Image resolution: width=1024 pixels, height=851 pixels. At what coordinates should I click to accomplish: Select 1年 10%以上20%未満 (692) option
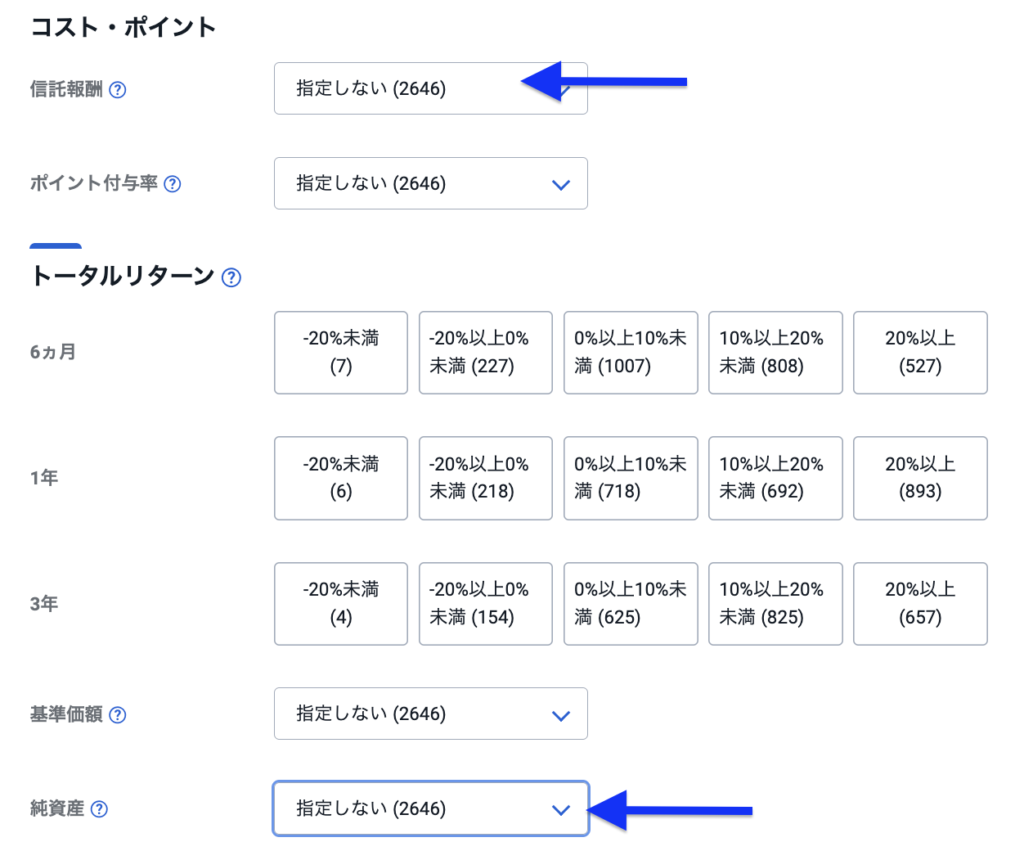point(775,478)
